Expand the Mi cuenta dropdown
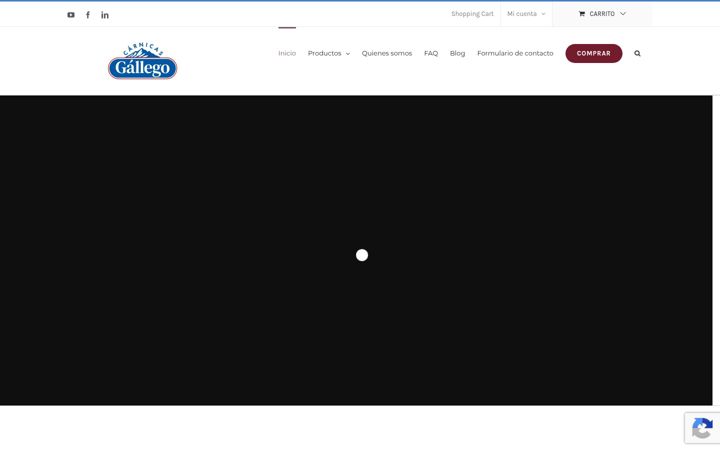Screen dimensions: 720x450 pos(526,14)
